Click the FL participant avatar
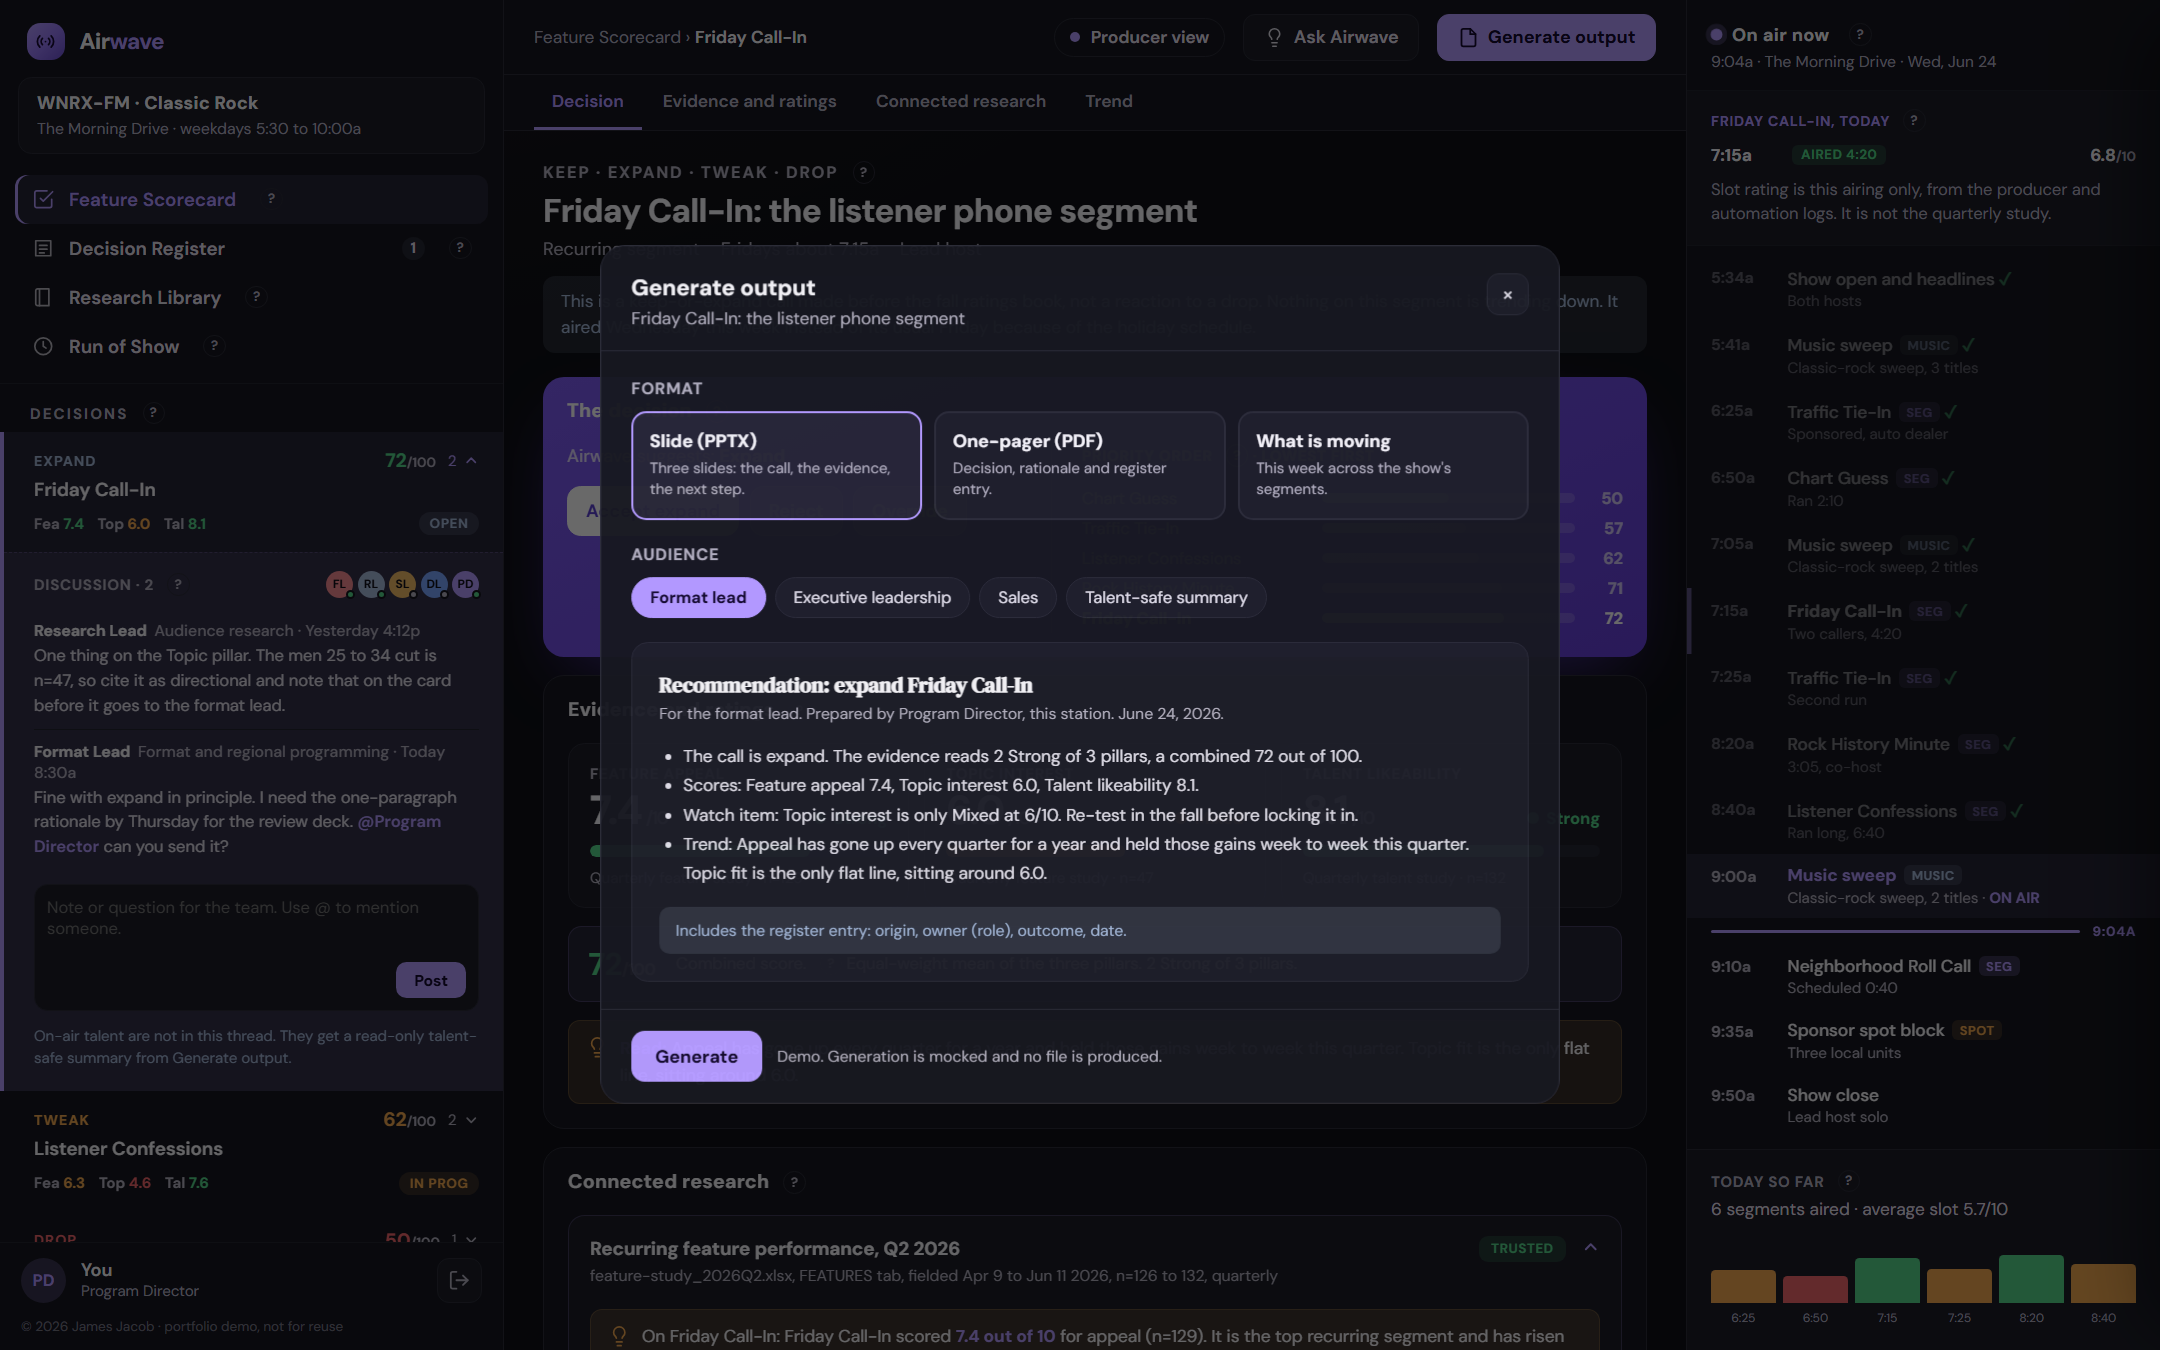The width and height of the screenshot is (2160, 1350). tap(340, 585)
